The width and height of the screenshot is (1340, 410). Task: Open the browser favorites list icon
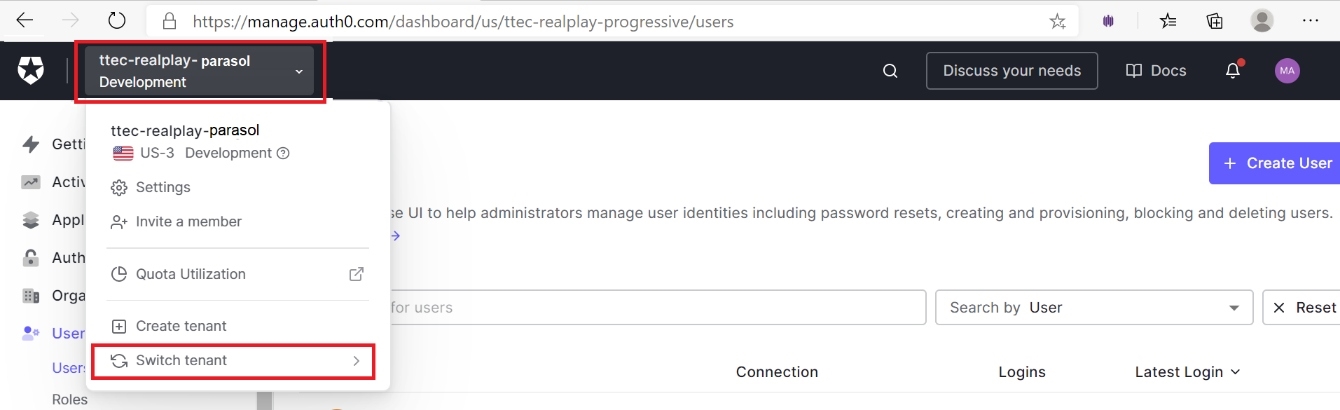pos(1168,21)
